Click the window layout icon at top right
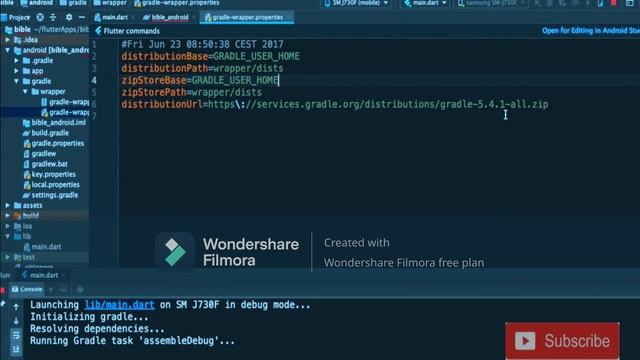The width and height of the screenshot is (640, 360). [630, 3]
